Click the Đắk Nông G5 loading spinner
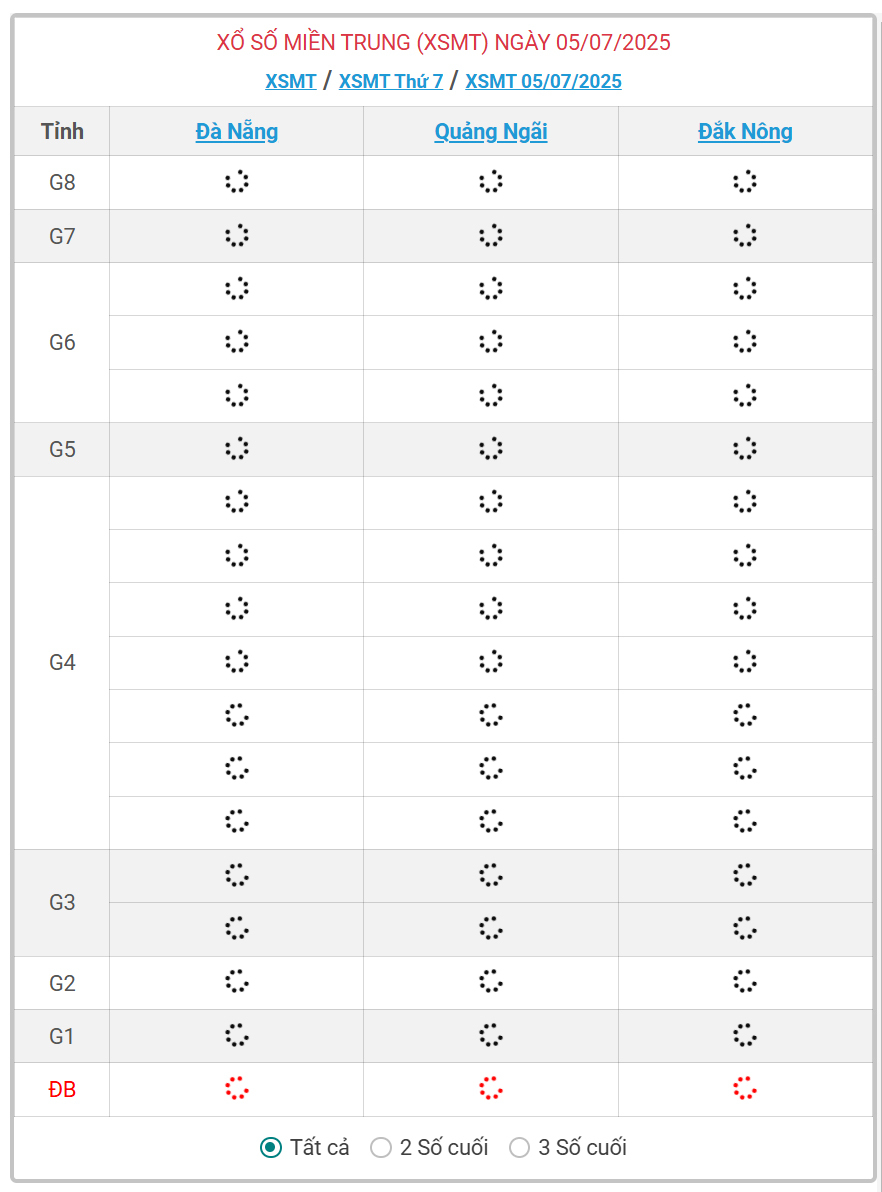Viewport: 882px width, 1192px height. coord(745,449)
